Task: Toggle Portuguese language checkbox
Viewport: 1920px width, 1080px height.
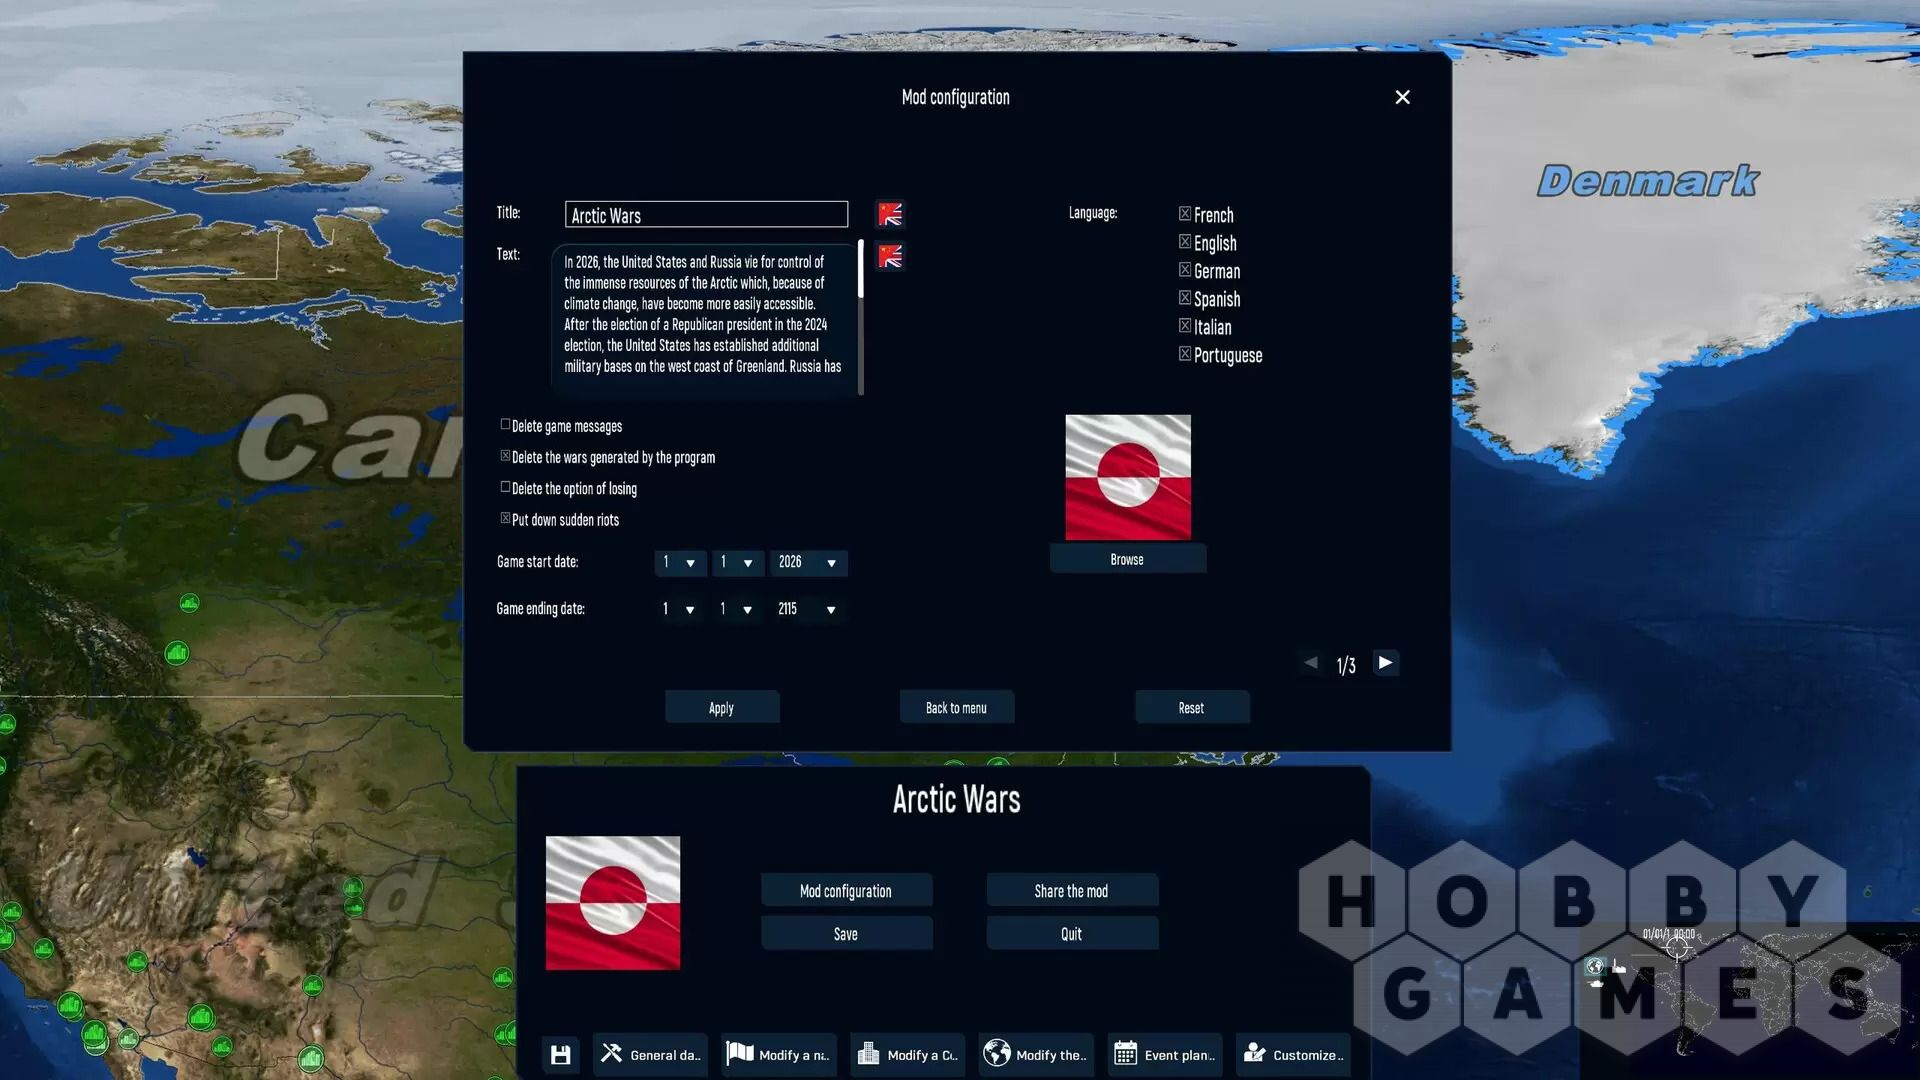Action: tap(1185, 354)
